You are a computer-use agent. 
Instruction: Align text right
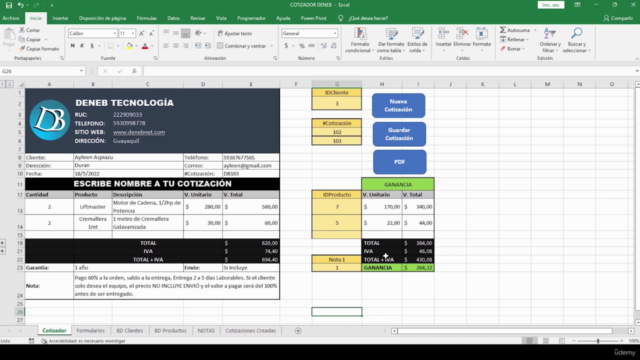[x=186, y=46]
